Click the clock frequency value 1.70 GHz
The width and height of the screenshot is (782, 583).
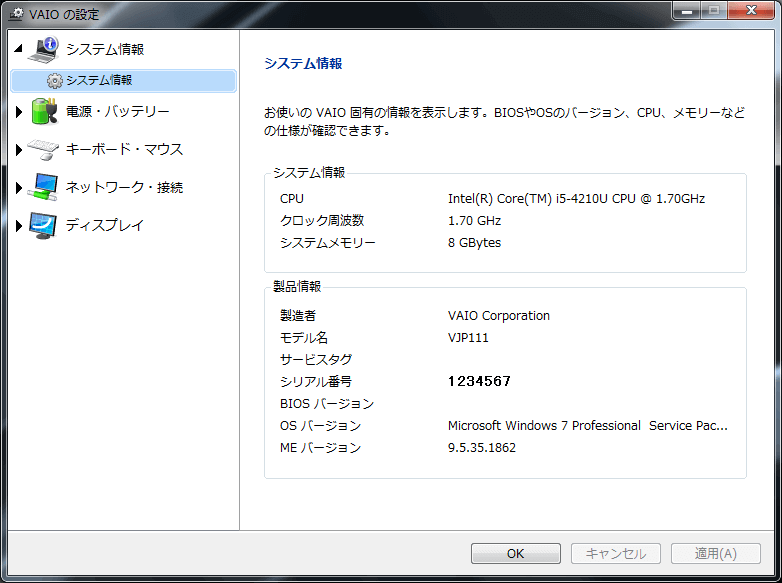[474, 220]
